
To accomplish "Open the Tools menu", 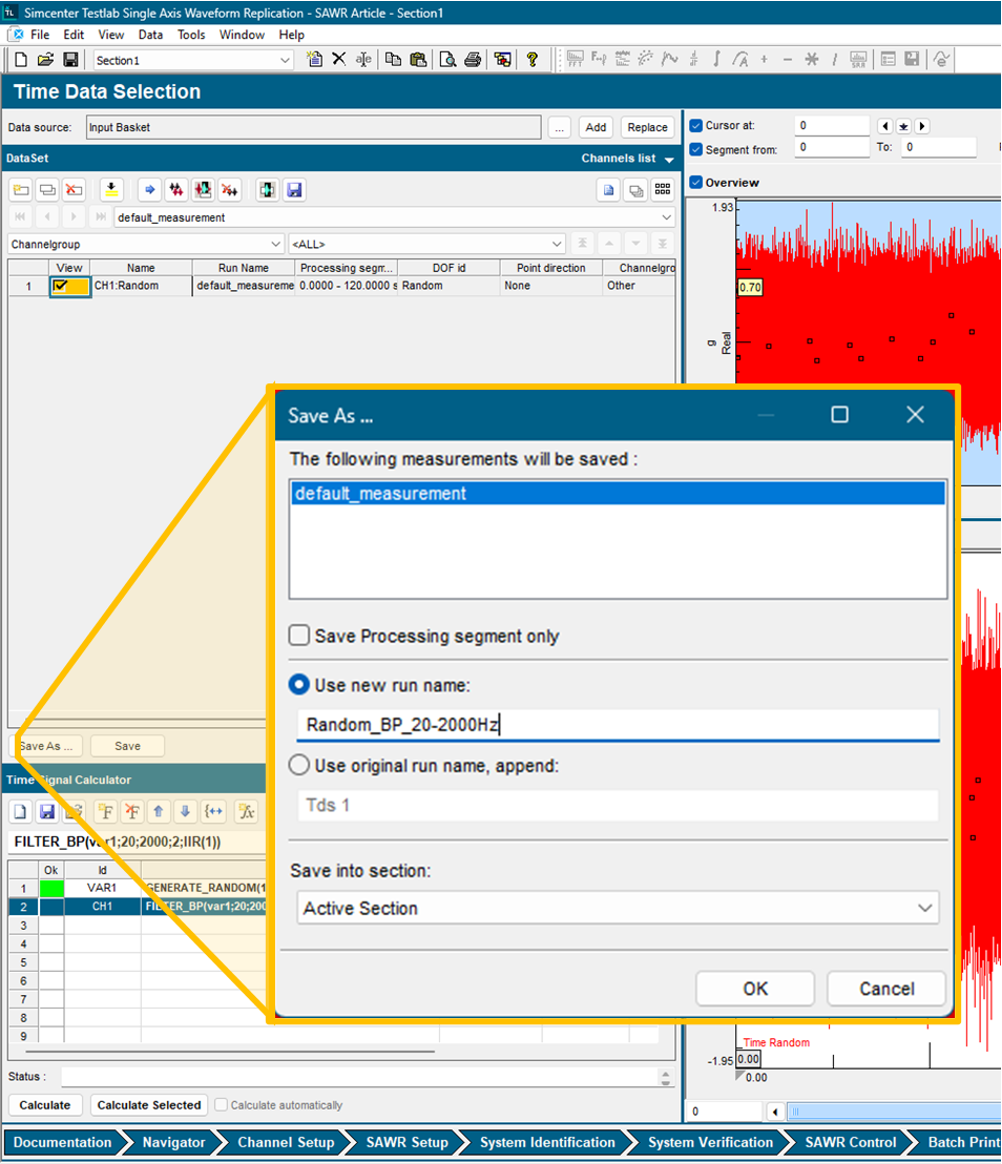I will pyautogui.click(x=191, y=35).
